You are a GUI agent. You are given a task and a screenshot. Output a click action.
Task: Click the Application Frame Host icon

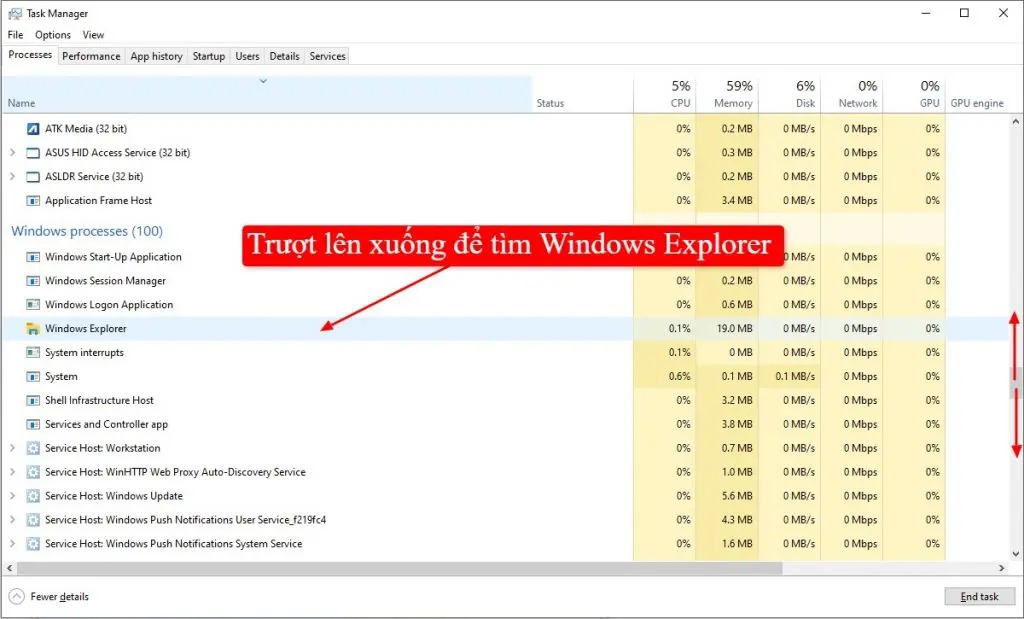[32, 201]
